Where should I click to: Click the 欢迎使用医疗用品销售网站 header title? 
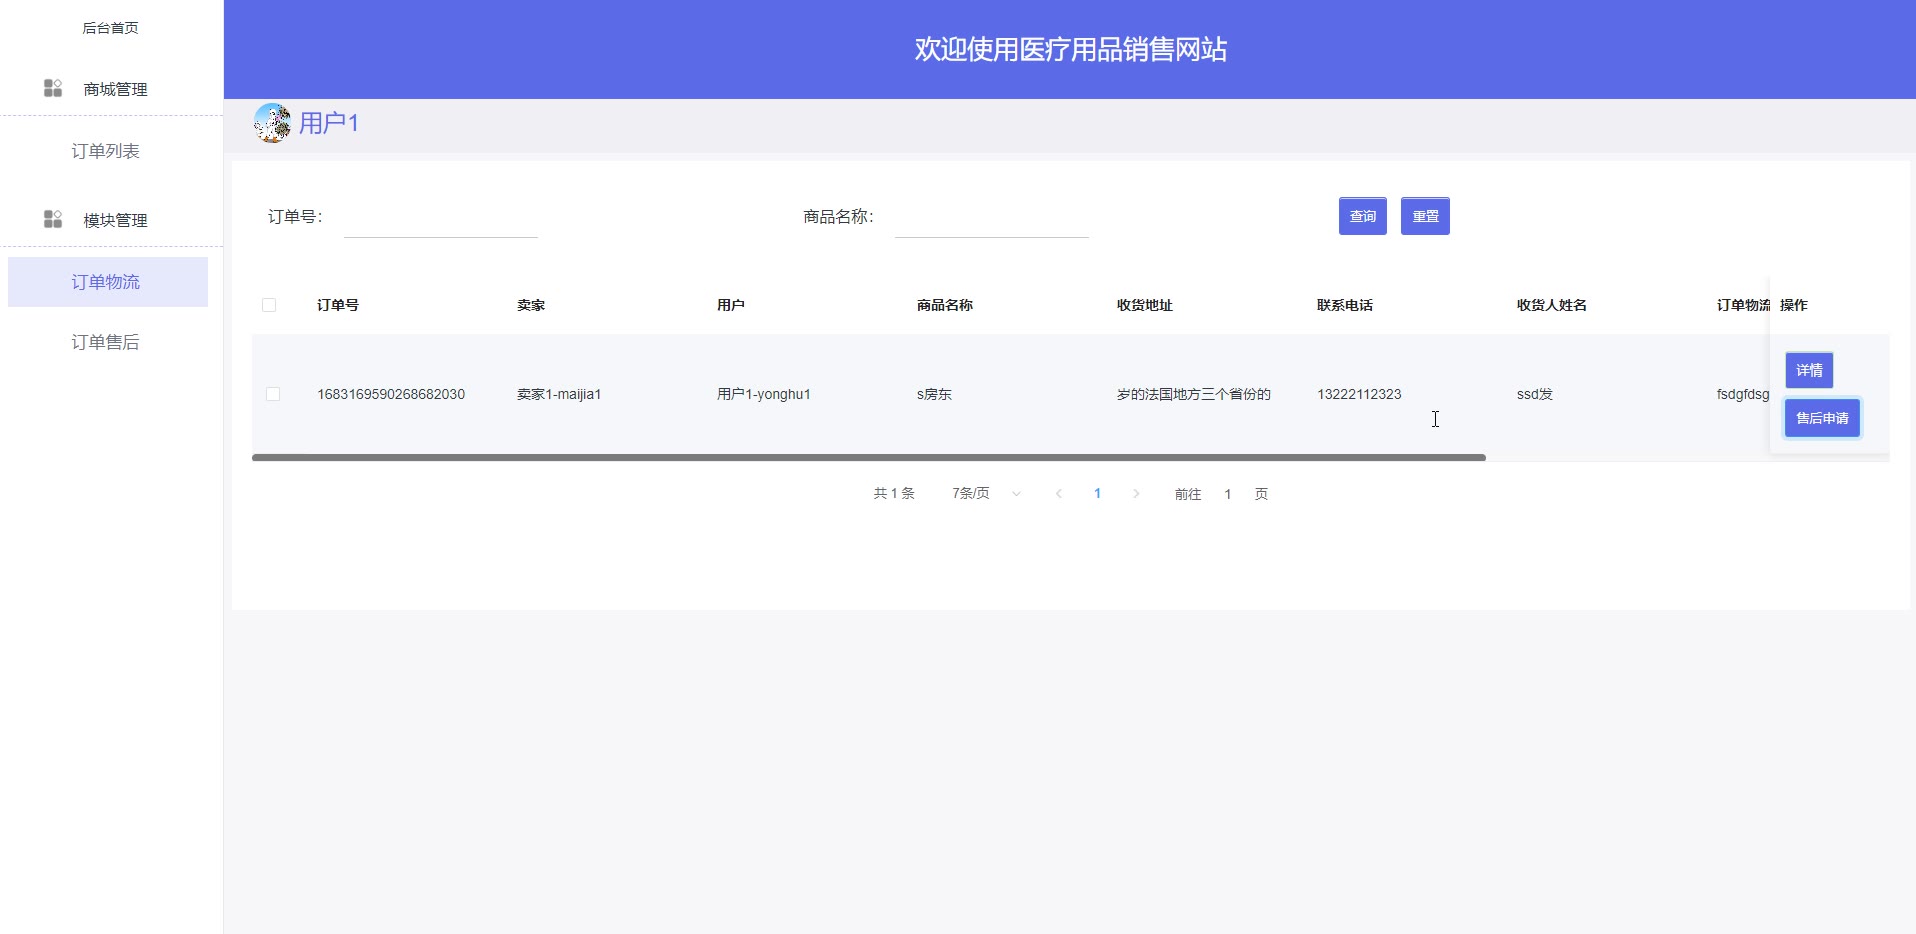coord(1071,49)
